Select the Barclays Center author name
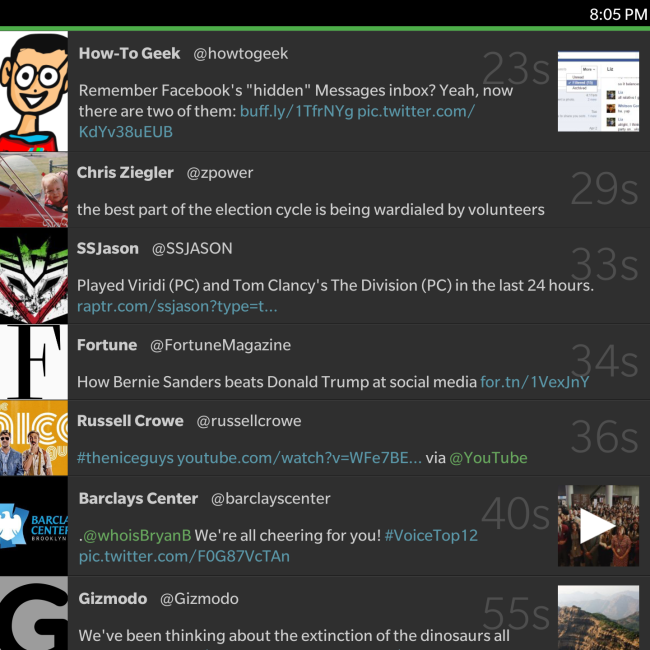Image resolution: width=650 pixels, height=650 pixels. click(x=138, y=498)
